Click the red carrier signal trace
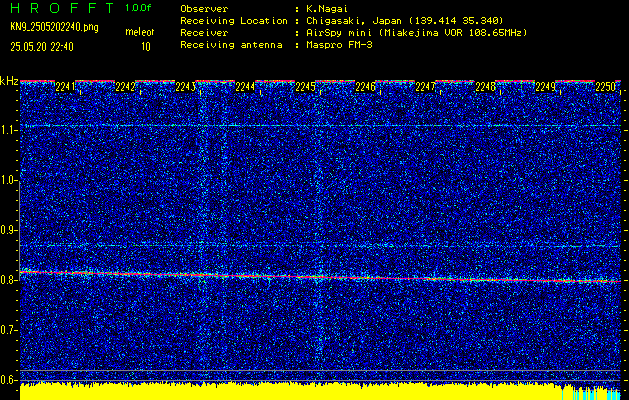Image resolution: width=629 pixels, height=400 pixels. (x=320, y=277)
